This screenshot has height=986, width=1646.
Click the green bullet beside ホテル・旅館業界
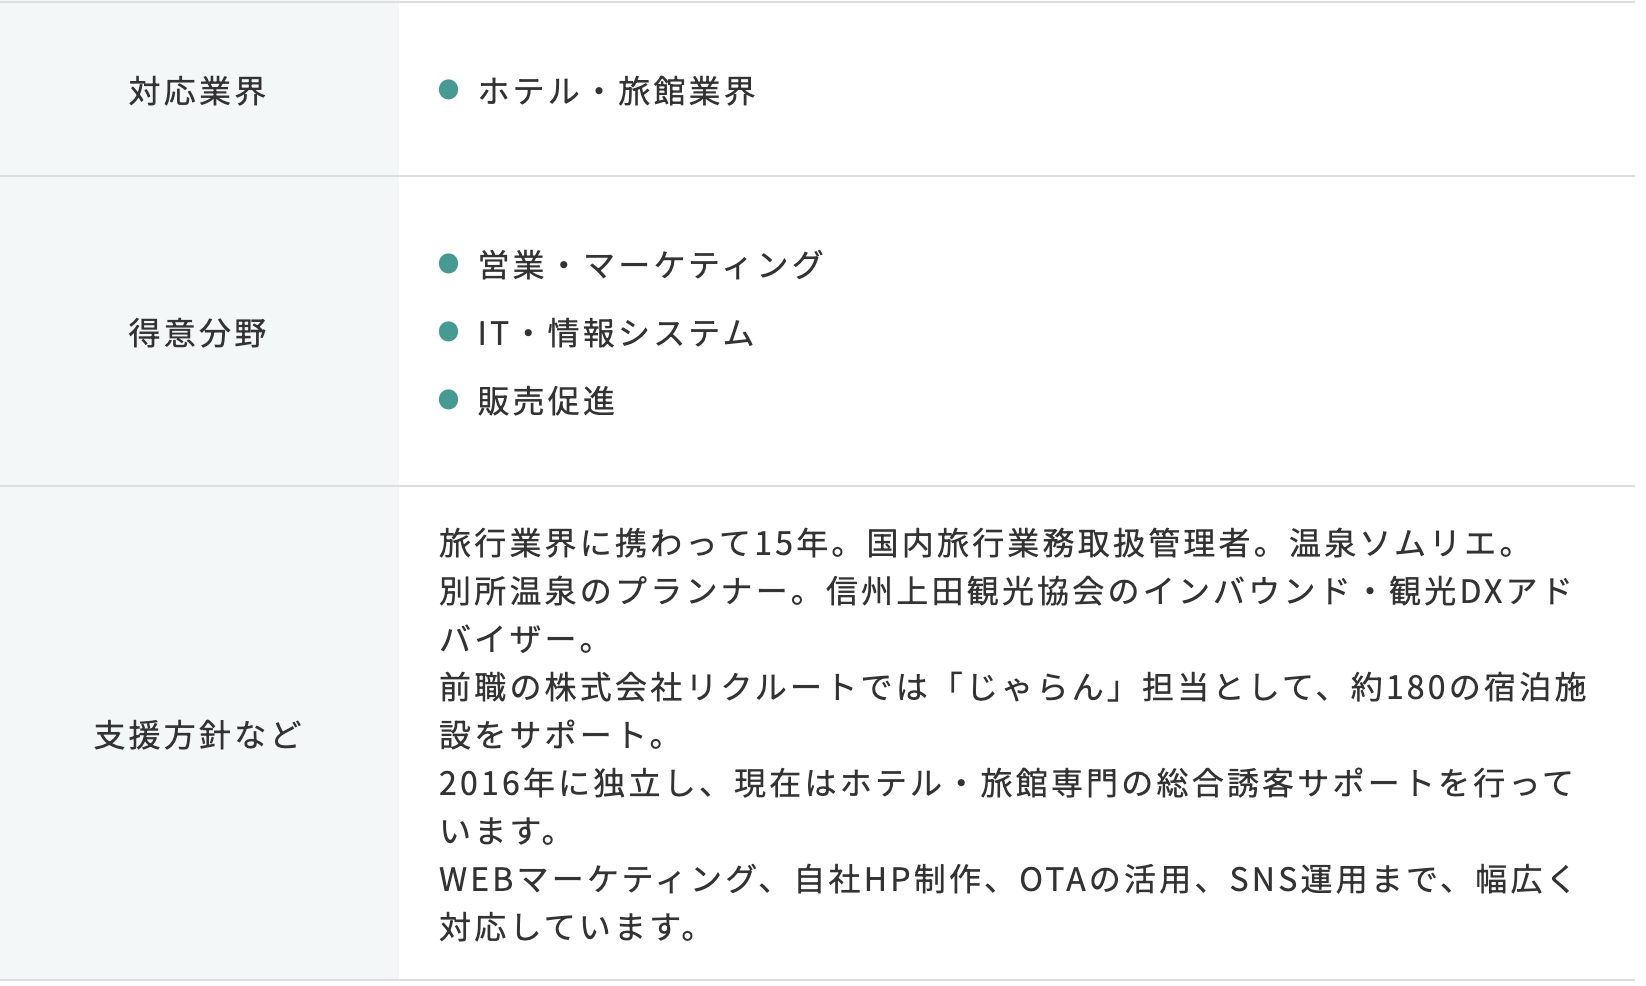(x=449, y=91)
